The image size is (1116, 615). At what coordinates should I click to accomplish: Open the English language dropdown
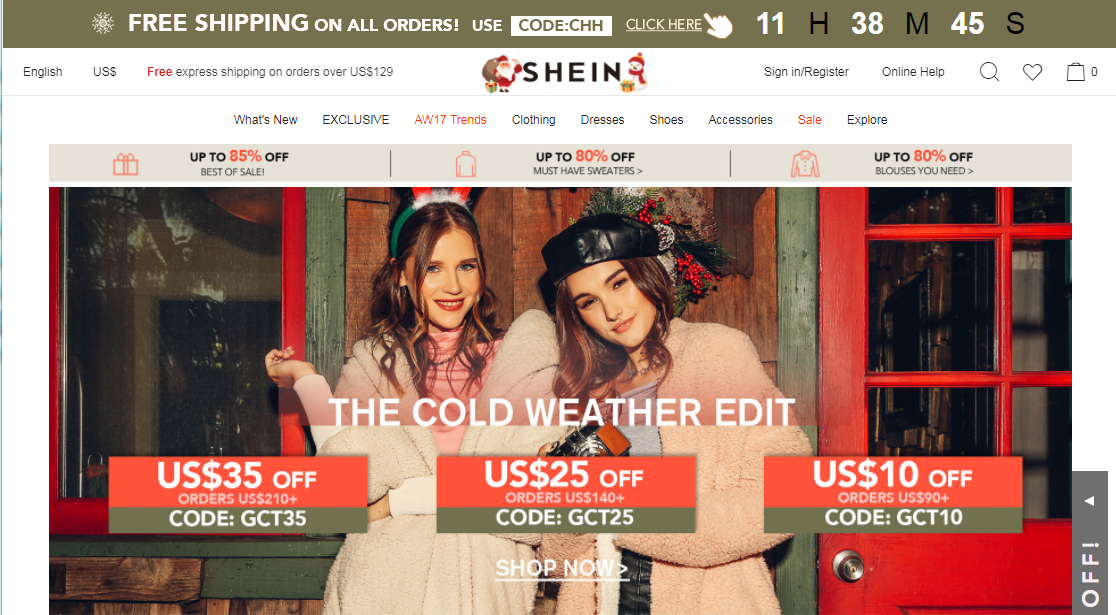(x=43, y=72)
